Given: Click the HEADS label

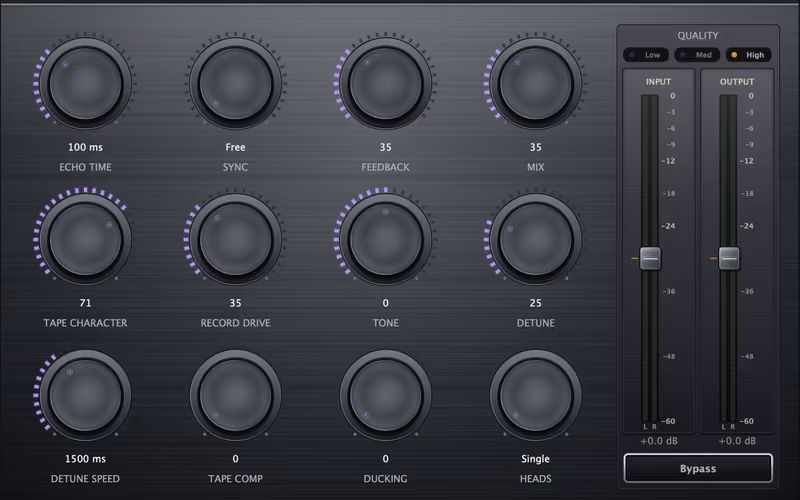Looking at the screenshot, I should tap(535, 479).
